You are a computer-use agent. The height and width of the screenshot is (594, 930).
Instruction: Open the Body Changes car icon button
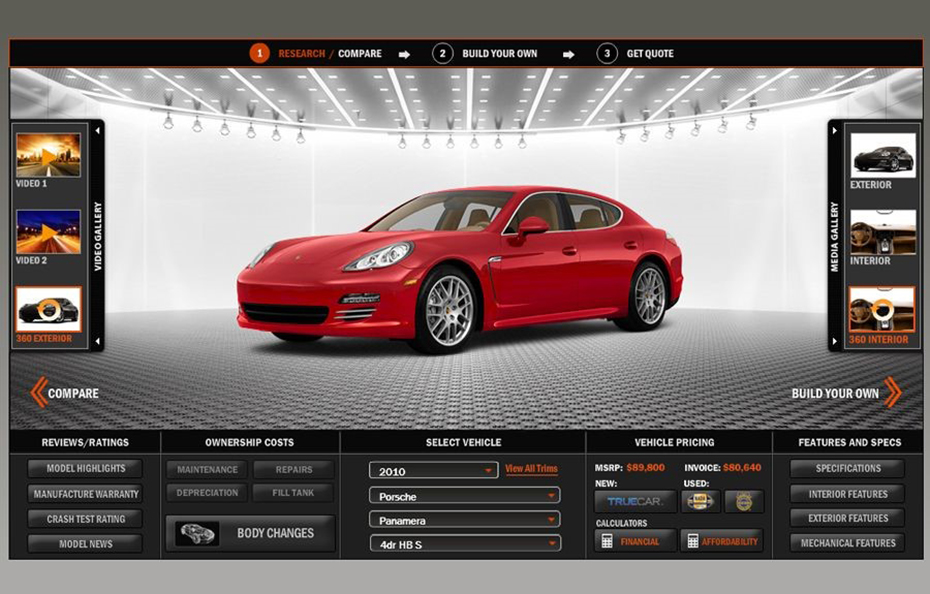(198, 533)
